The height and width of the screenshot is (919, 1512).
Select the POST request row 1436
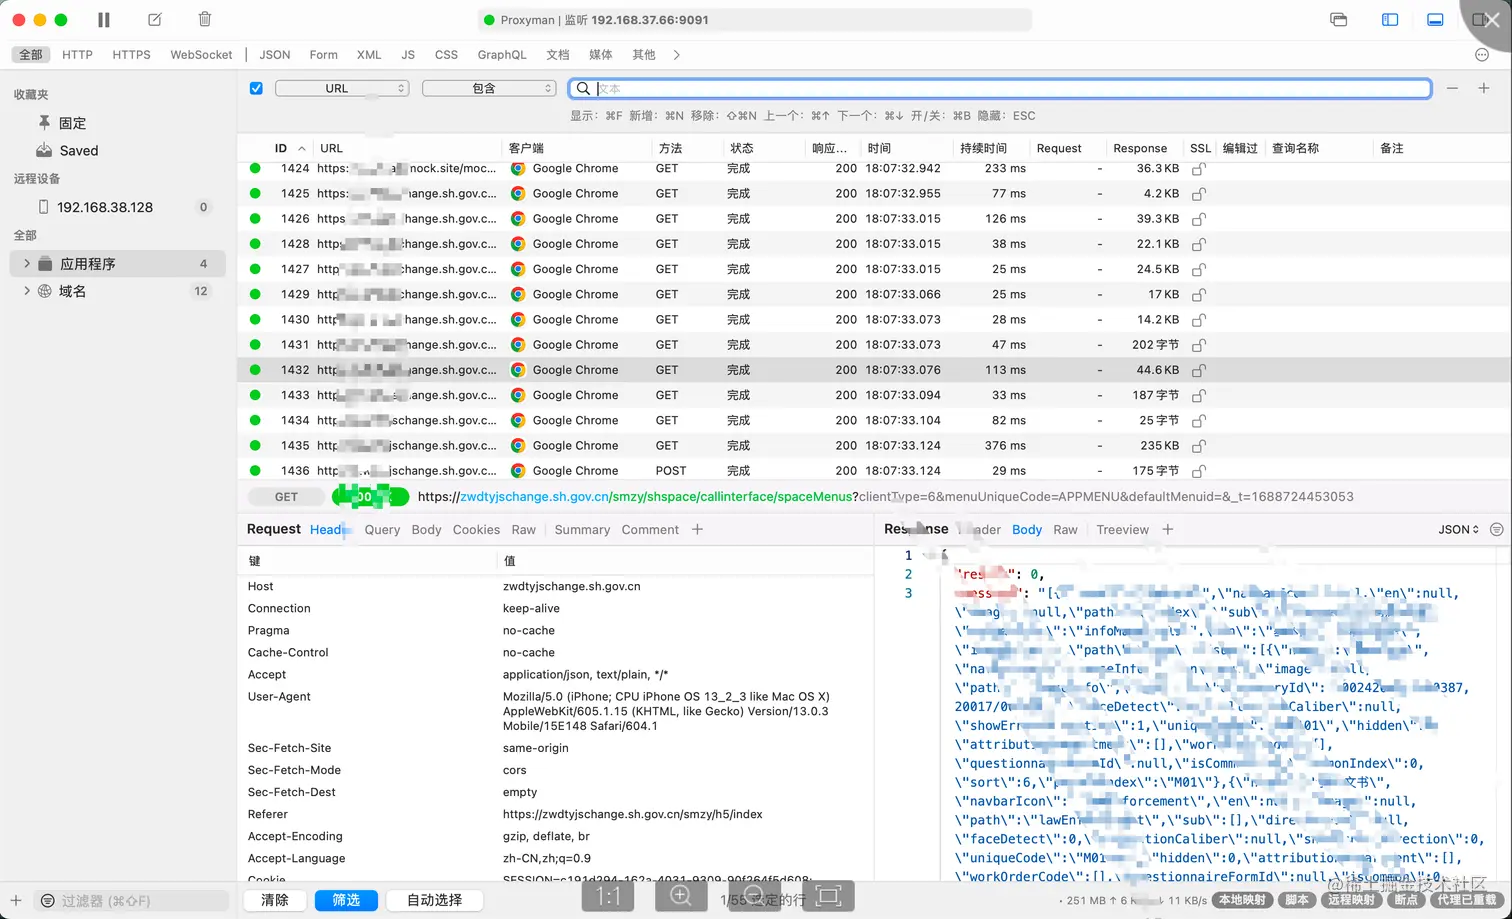(x=874, y=471)
